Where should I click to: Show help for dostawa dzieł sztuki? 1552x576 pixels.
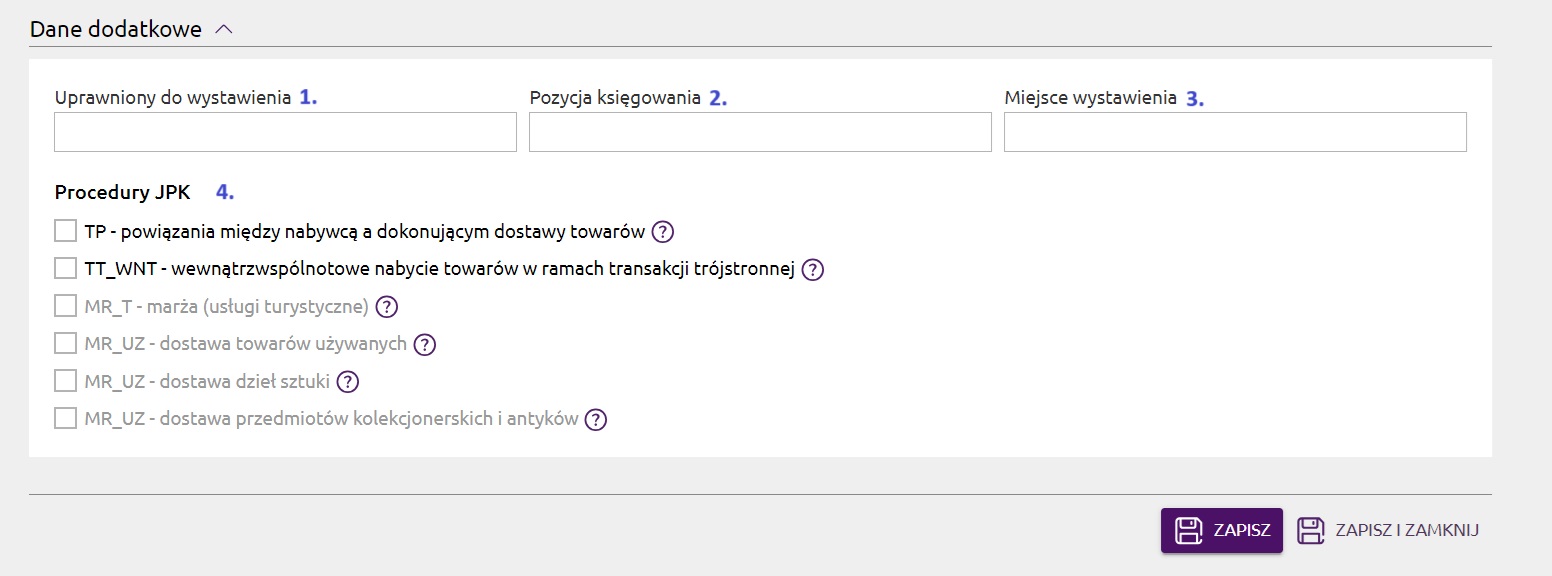(x=347, y=381)
